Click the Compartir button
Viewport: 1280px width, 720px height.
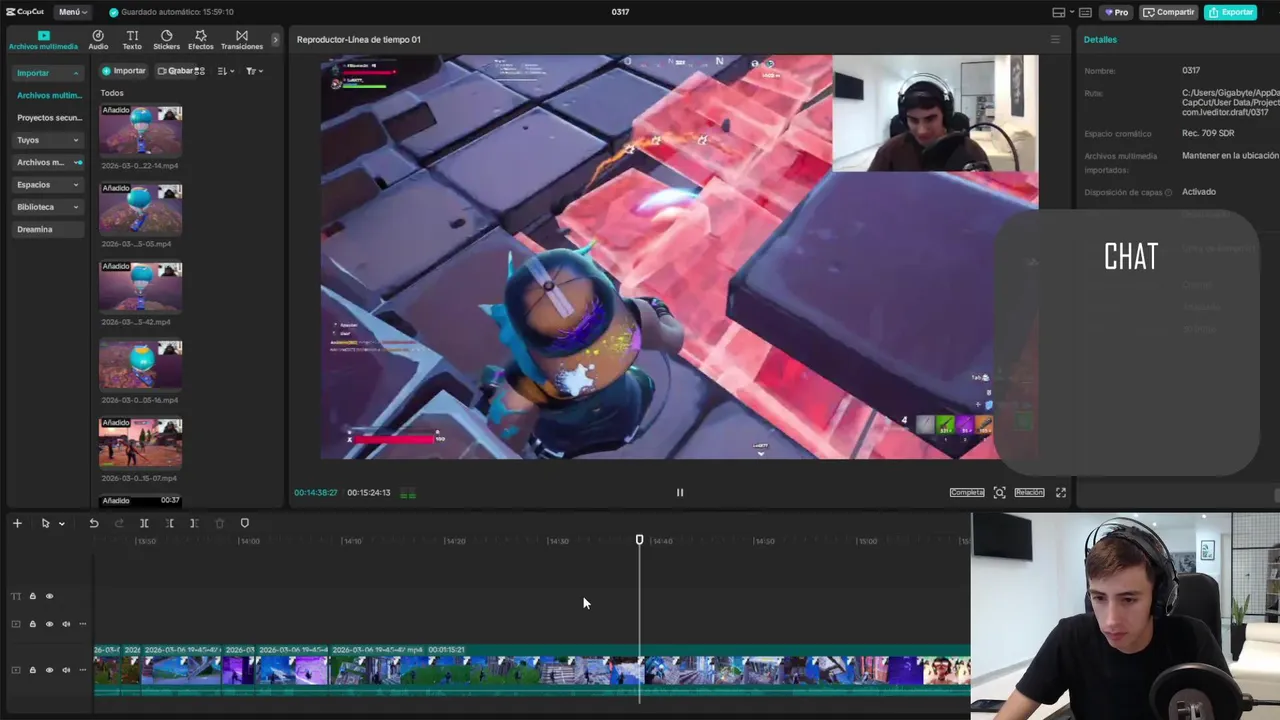tap(1169, 12)
